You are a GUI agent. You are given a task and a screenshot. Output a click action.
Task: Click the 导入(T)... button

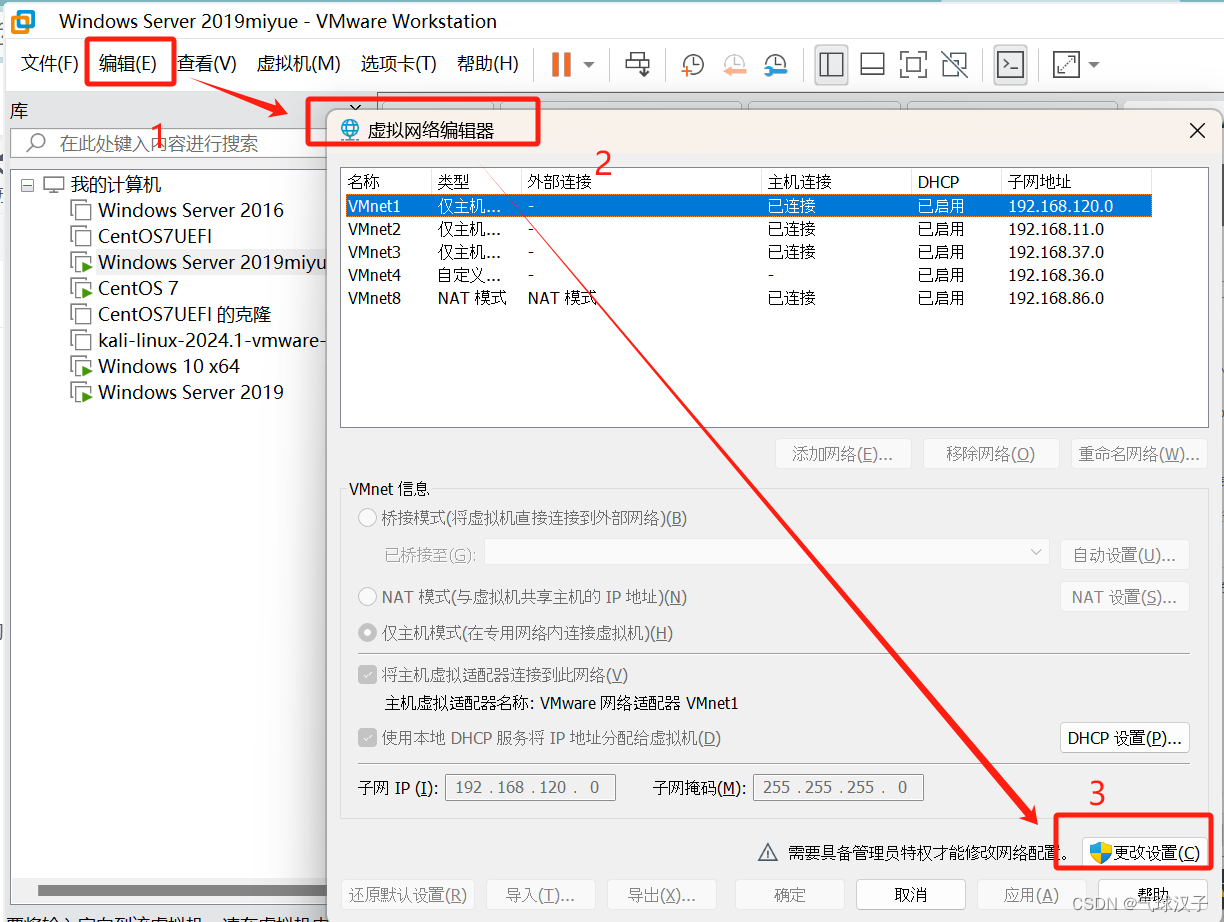click(540, 894)
